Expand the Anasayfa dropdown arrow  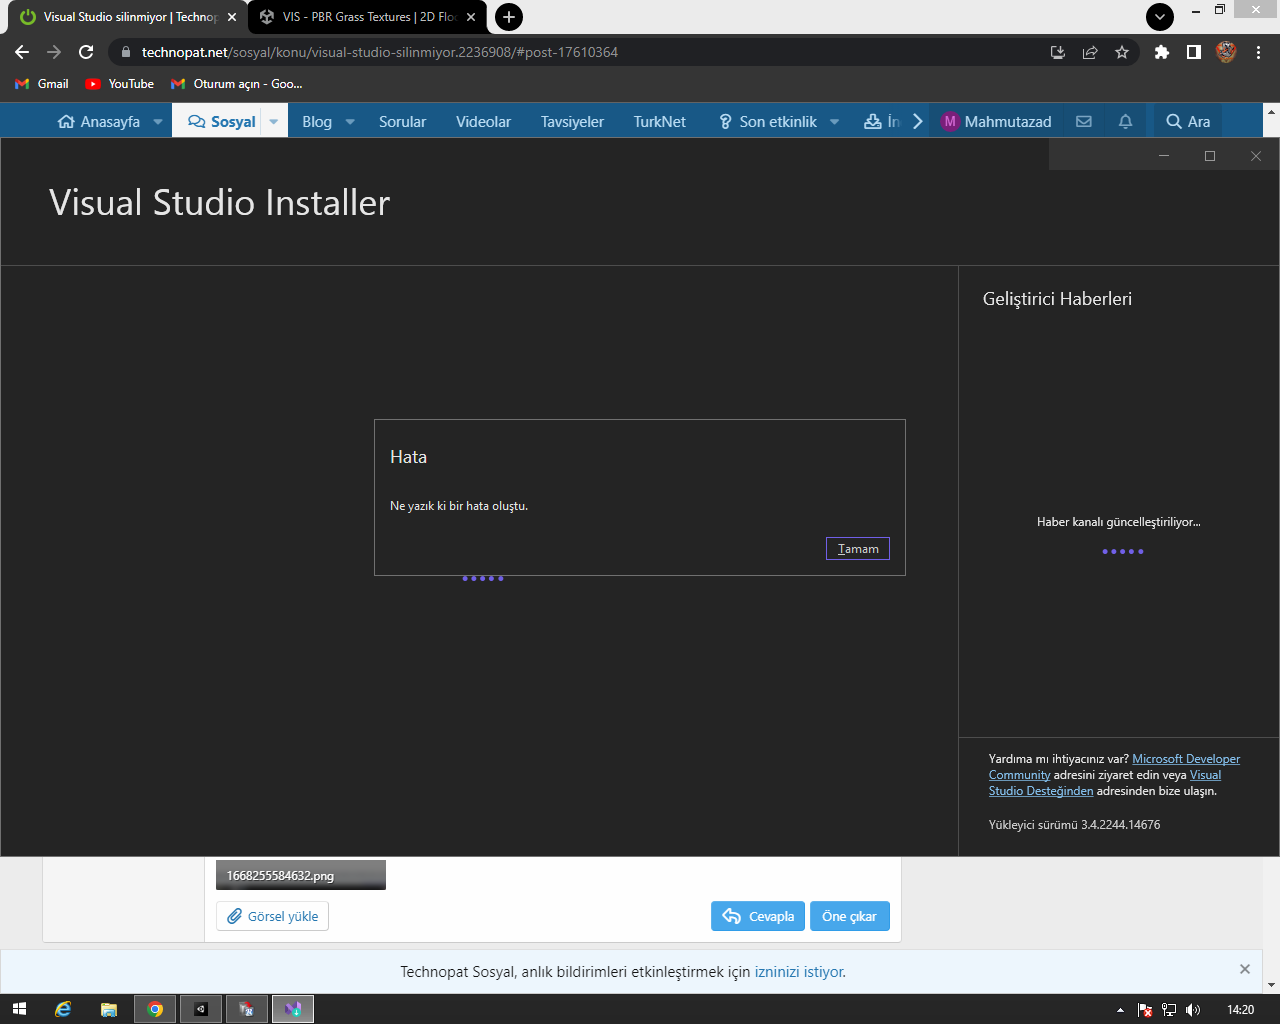[x=158, y=122]
